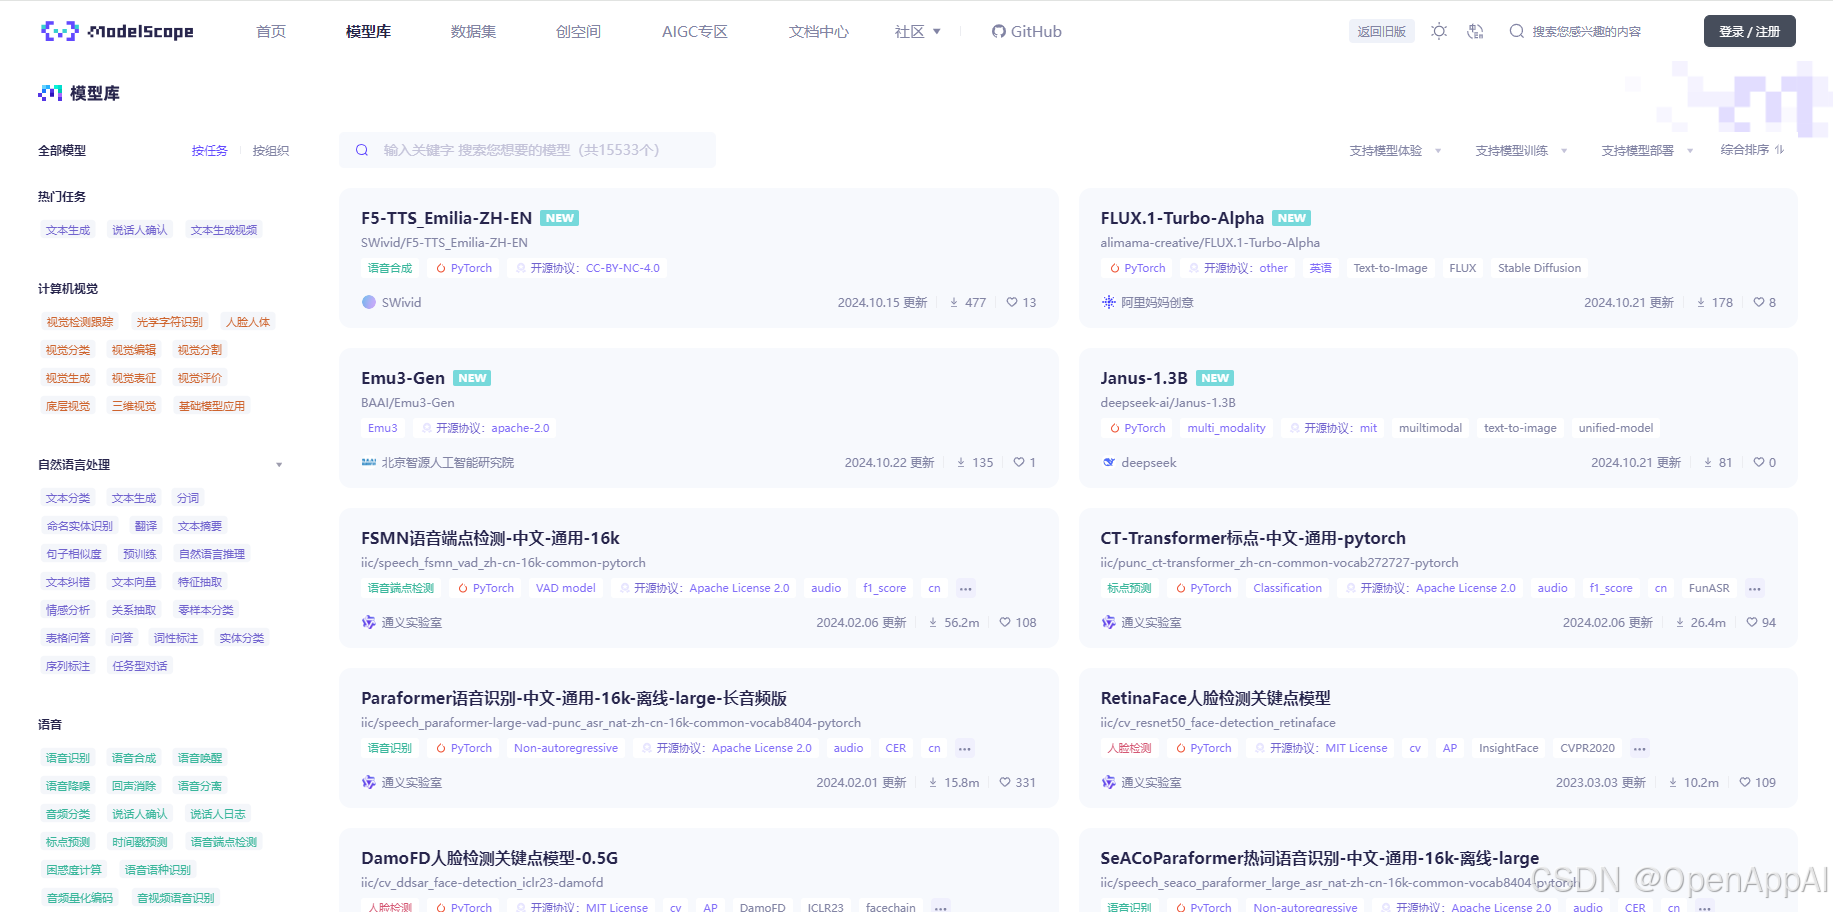
Task: Expand more tags on RetinaFace人脸检测 card
Action: (x=1640, y=748)
